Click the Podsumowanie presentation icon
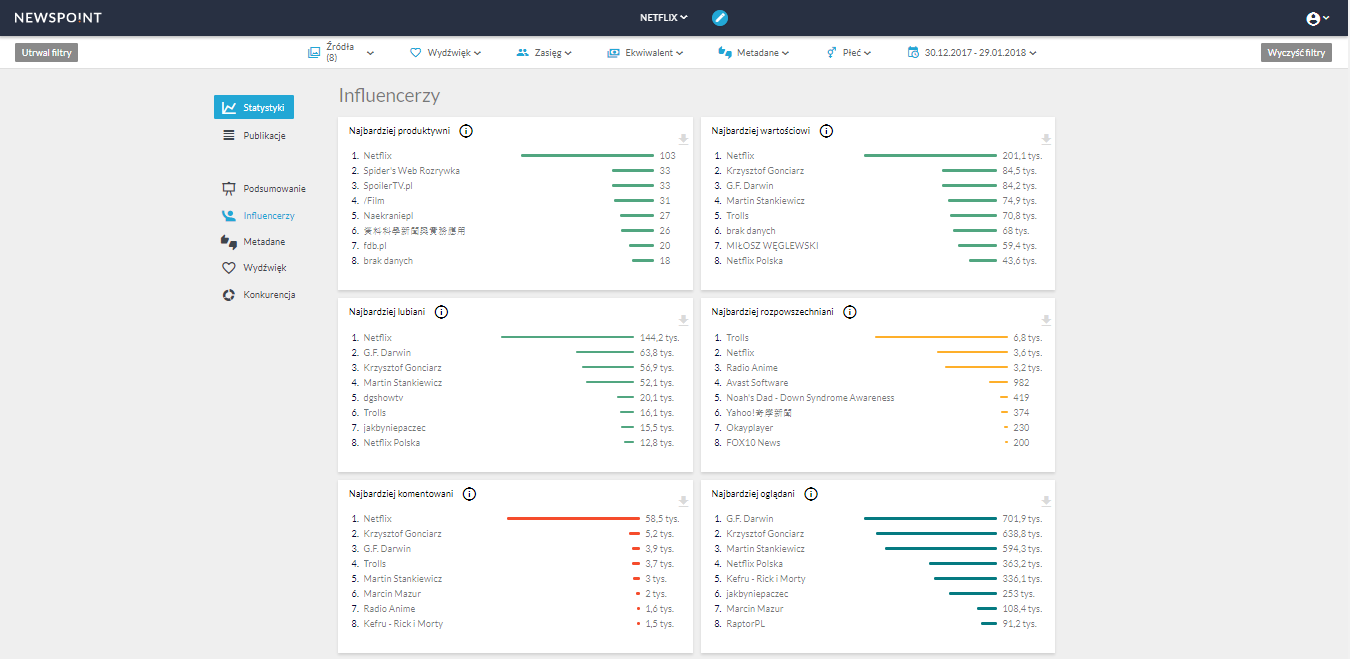1350x659 pixels. [229, 188]
